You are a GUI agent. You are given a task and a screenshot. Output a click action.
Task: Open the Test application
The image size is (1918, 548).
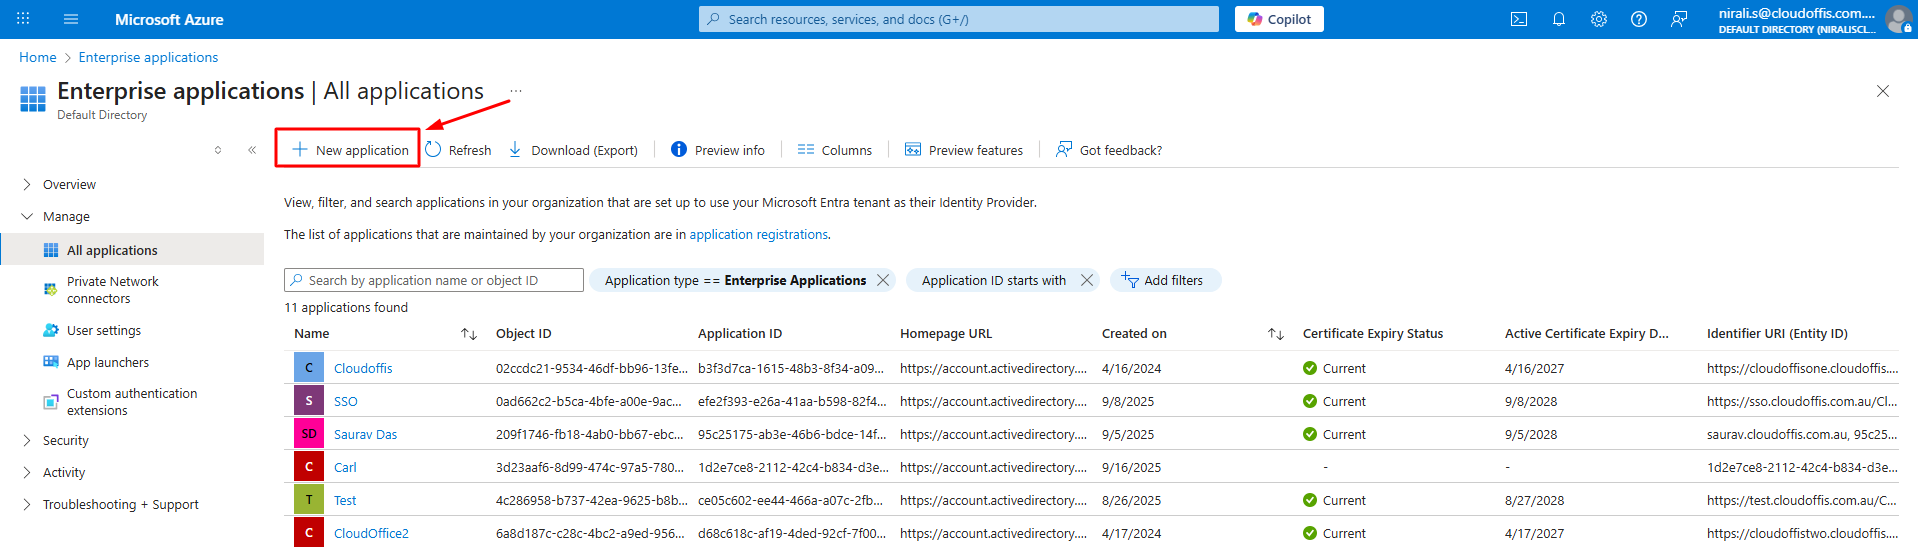tap(345, 500)
